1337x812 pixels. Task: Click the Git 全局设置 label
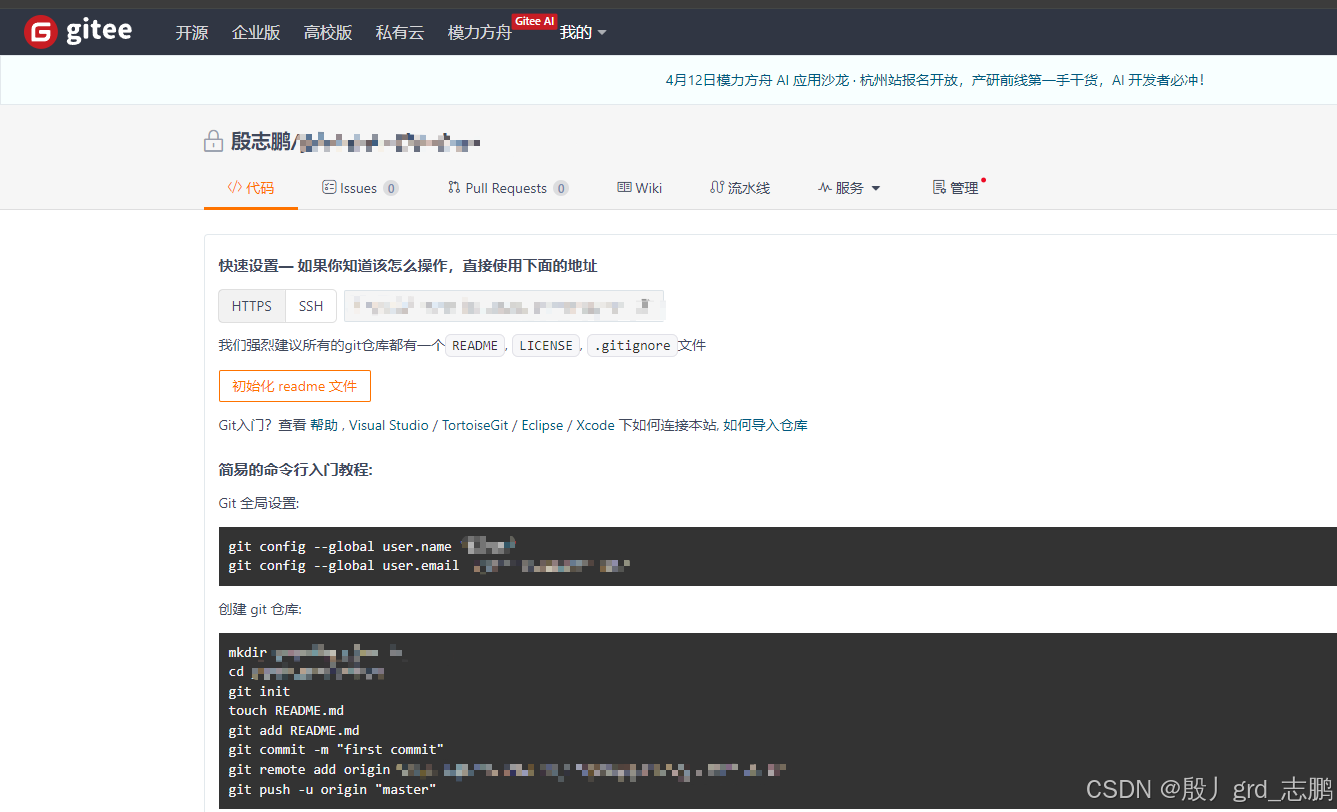(x=259, y=503)
